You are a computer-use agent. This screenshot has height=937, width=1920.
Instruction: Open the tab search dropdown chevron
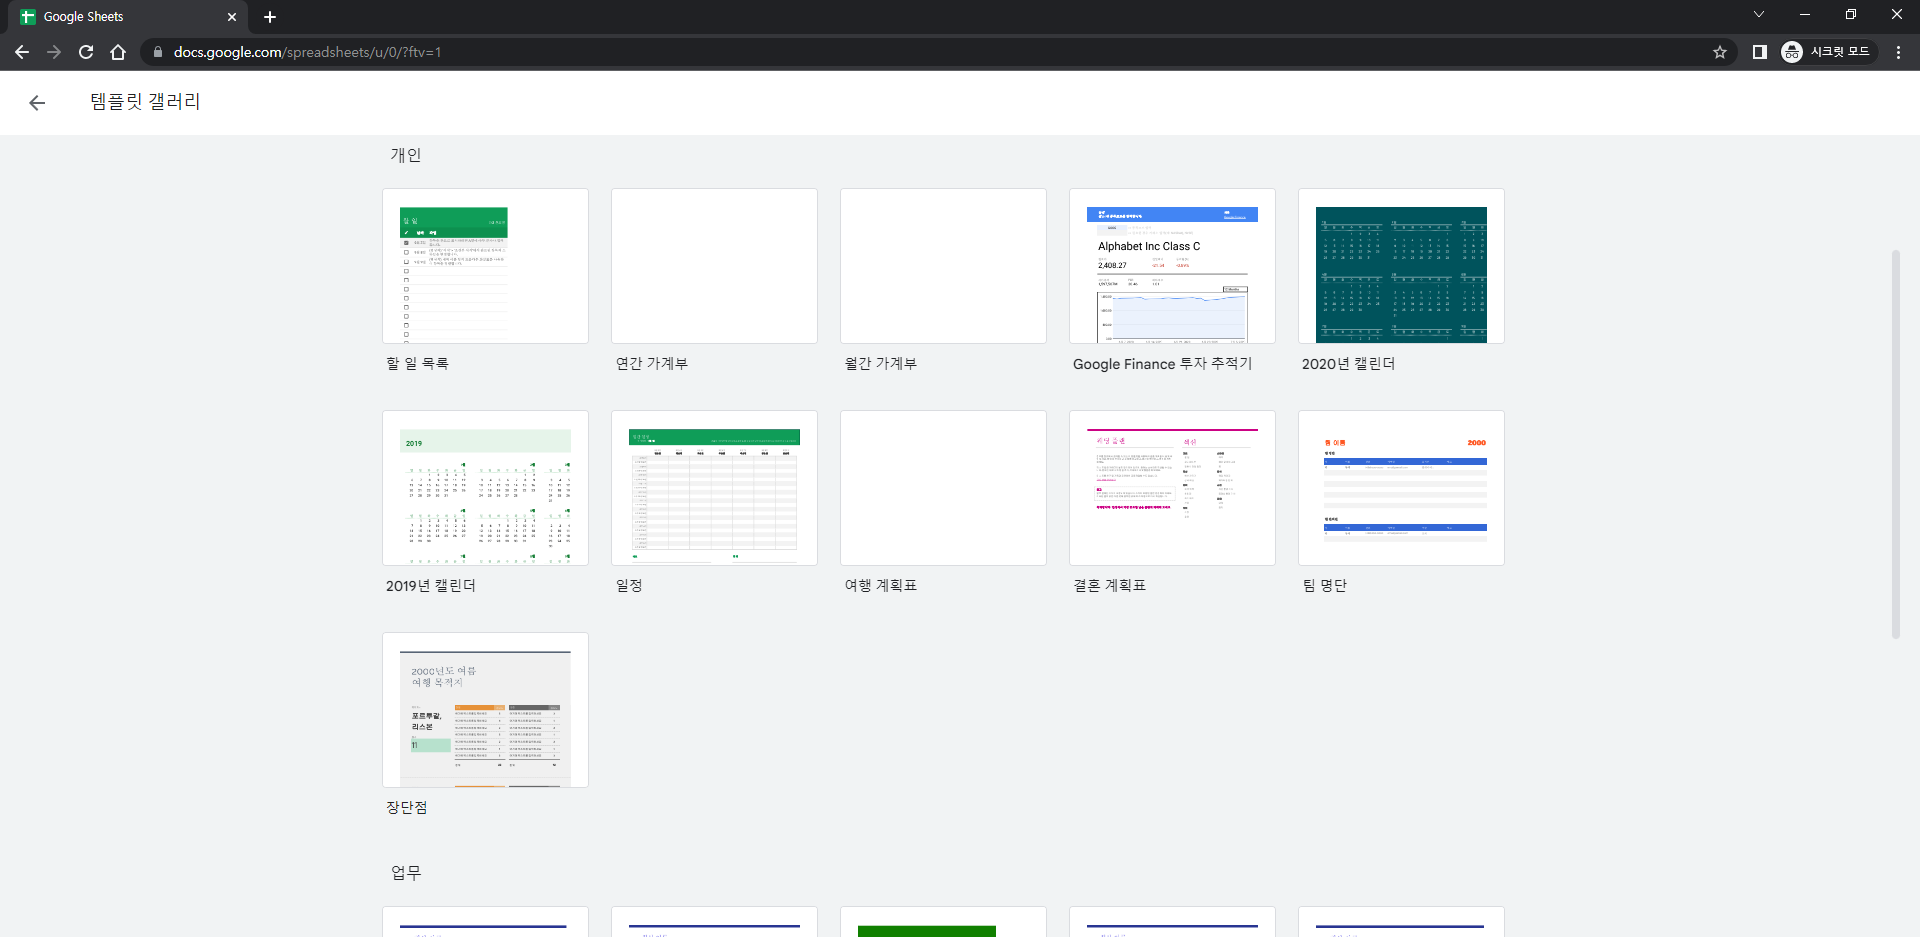click(x=1759, y=15)
